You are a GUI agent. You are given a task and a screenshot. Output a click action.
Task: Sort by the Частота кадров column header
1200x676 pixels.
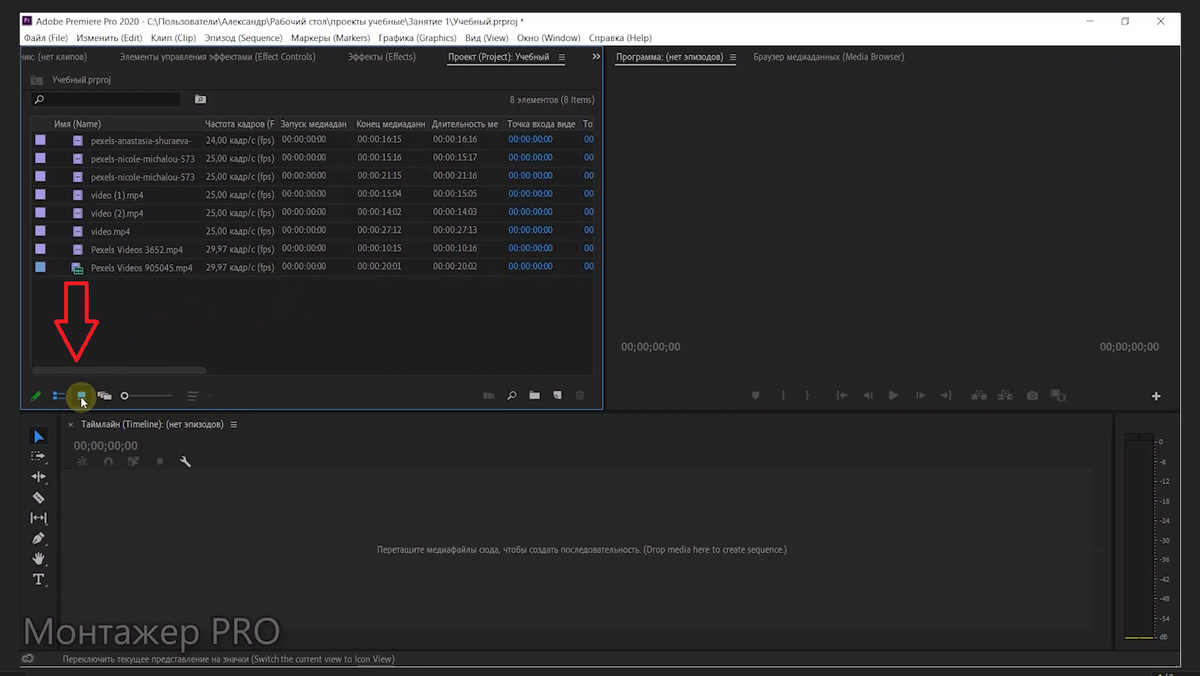pyautogui.click(x=240, y=124)
